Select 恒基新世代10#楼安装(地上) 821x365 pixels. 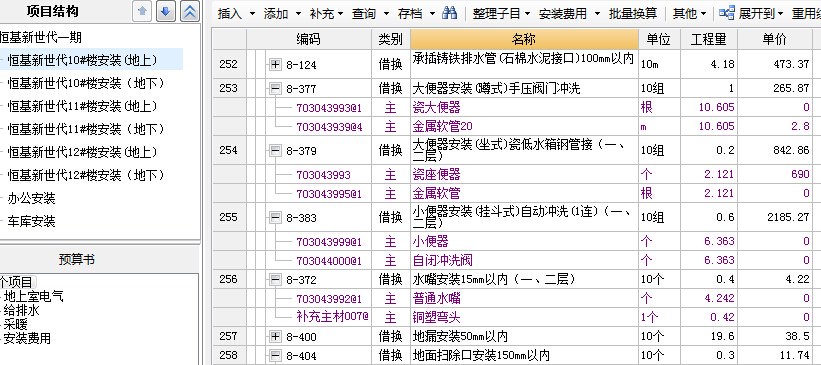(x=82, y=60)
